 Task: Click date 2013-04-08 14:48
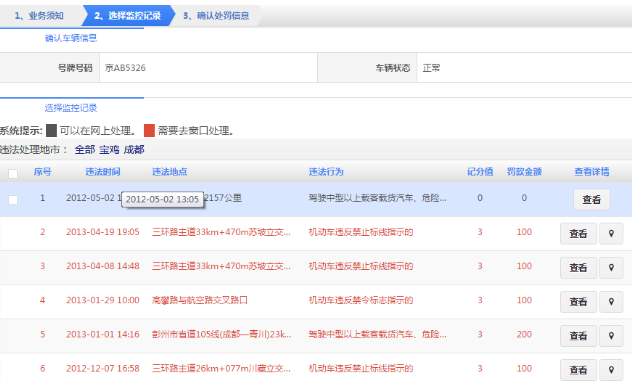[x=103, y=266]
